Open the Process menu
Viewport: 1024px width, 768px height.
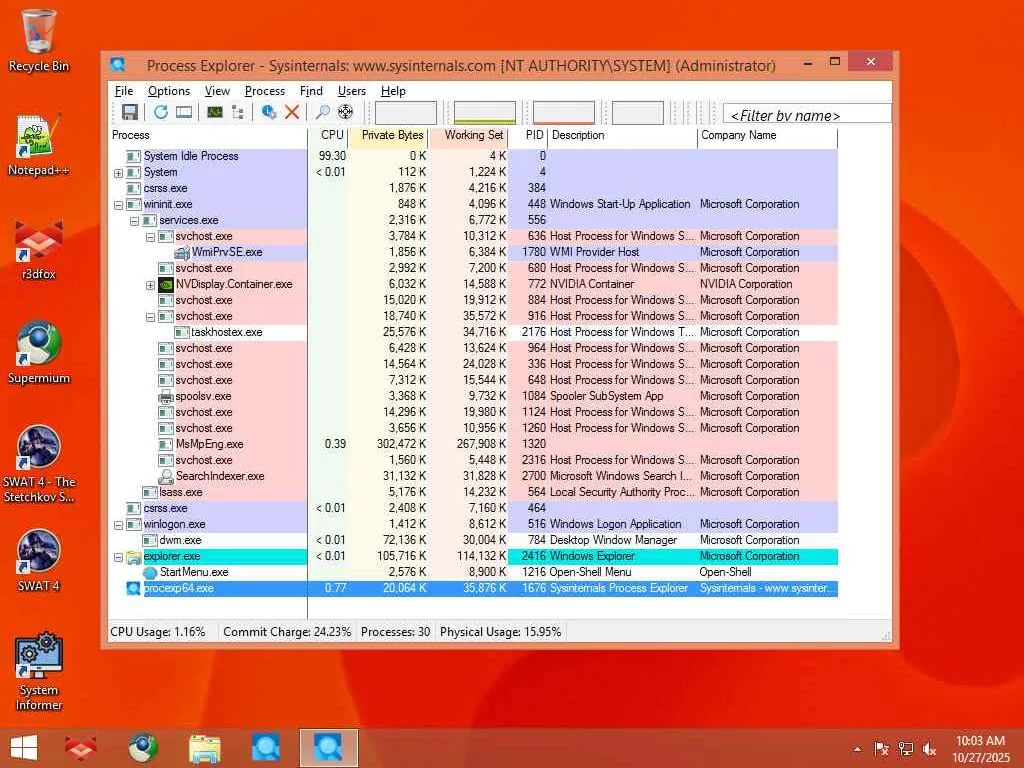pos(264,91)
